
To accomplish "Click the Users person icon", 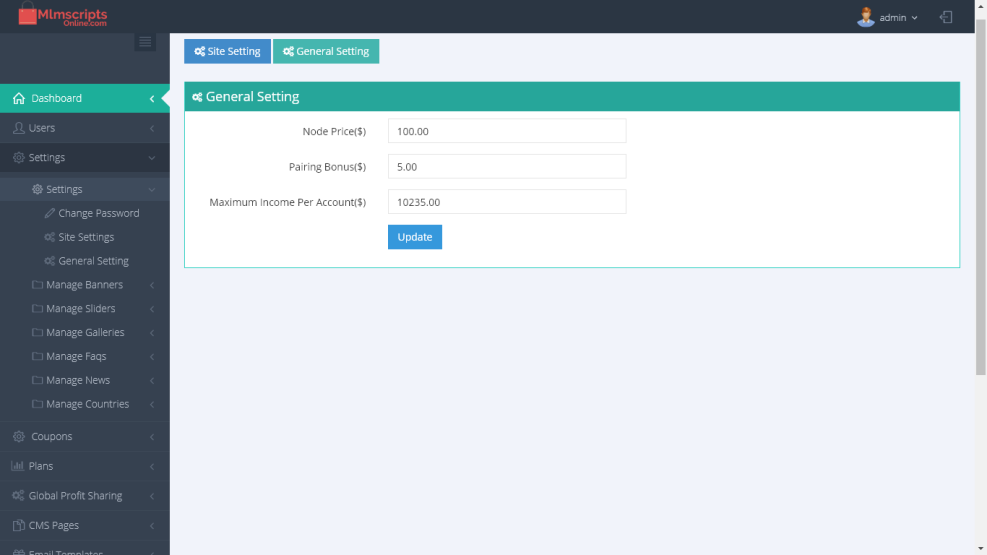I will [18, 128].
